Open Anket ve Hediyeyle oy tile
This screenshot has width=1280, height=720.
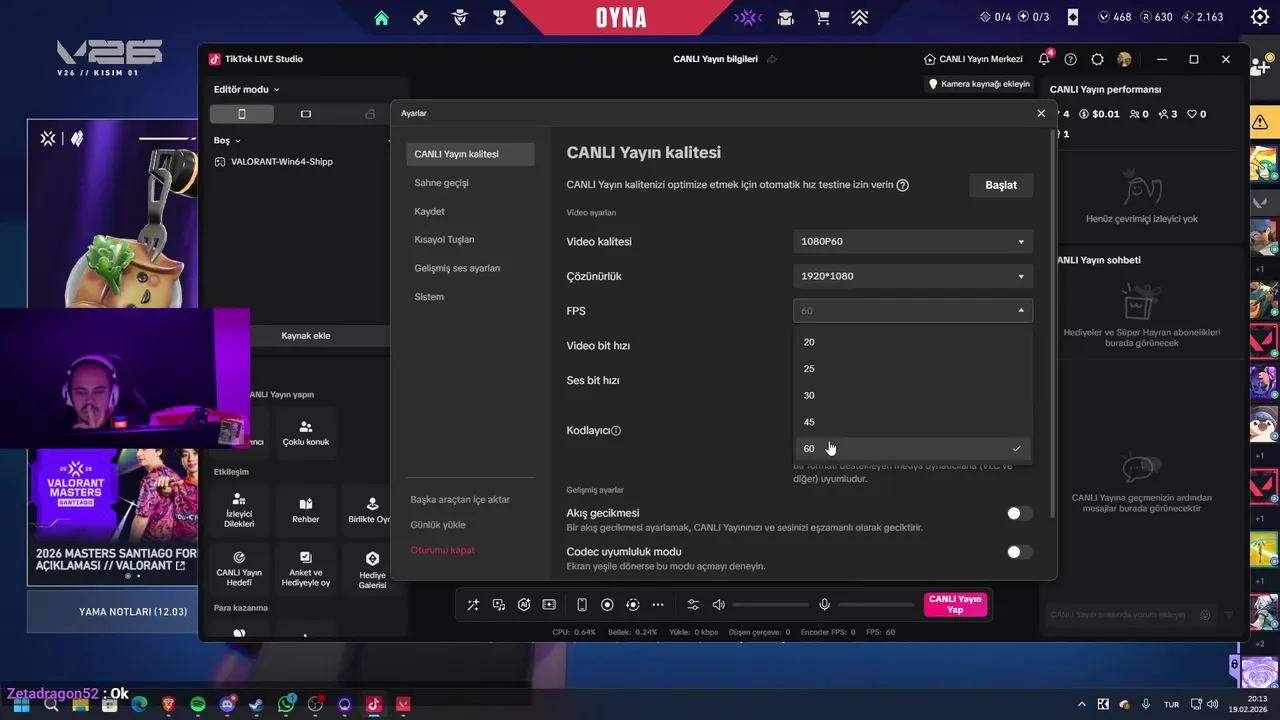coord(306,569)
